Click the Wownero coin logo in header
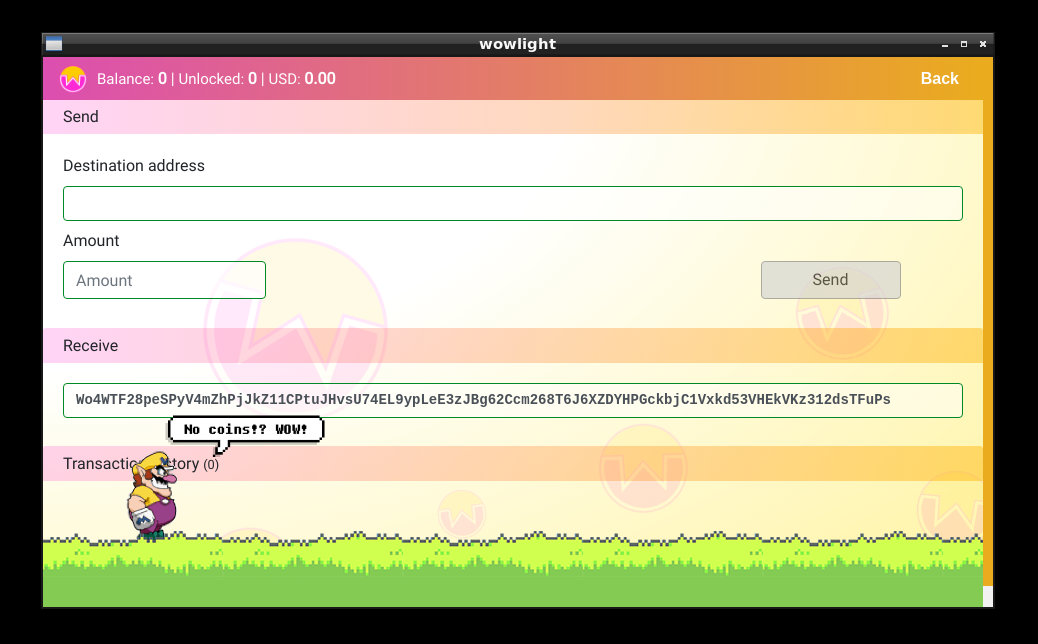The width and height of the screenshot is (1038, 644). click(x=73, y=79)
